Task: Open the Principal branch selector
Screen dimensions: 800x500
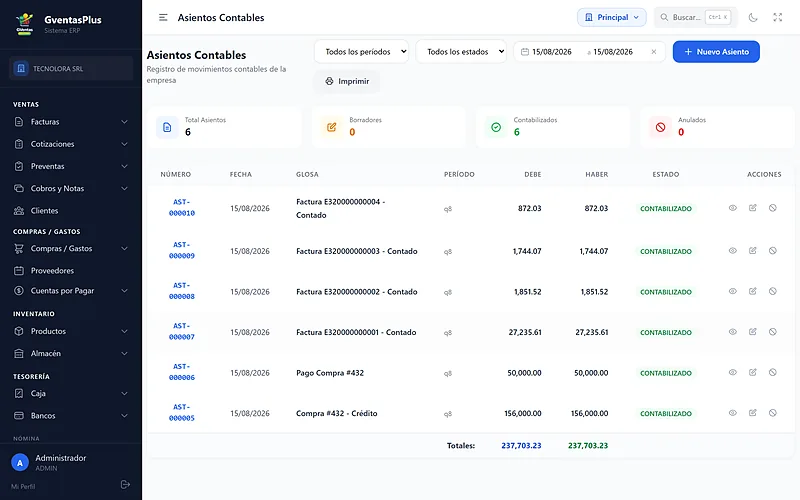Action: (612, 17)
